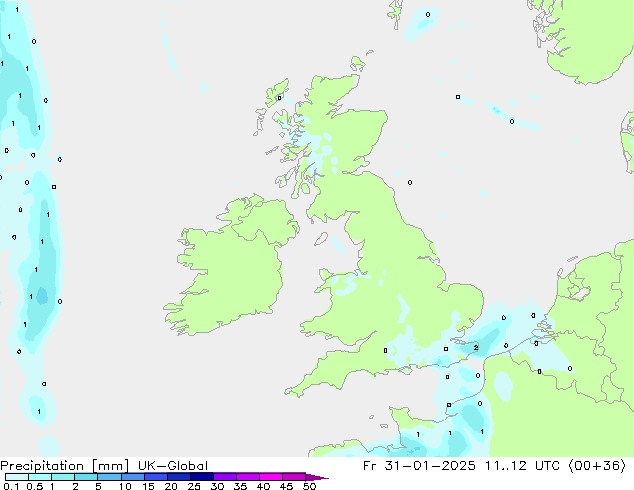The height and width of the screenshot is (490, 634).
Task: Click the "0.1" legend scale label
Action: (x=11, y=486)
